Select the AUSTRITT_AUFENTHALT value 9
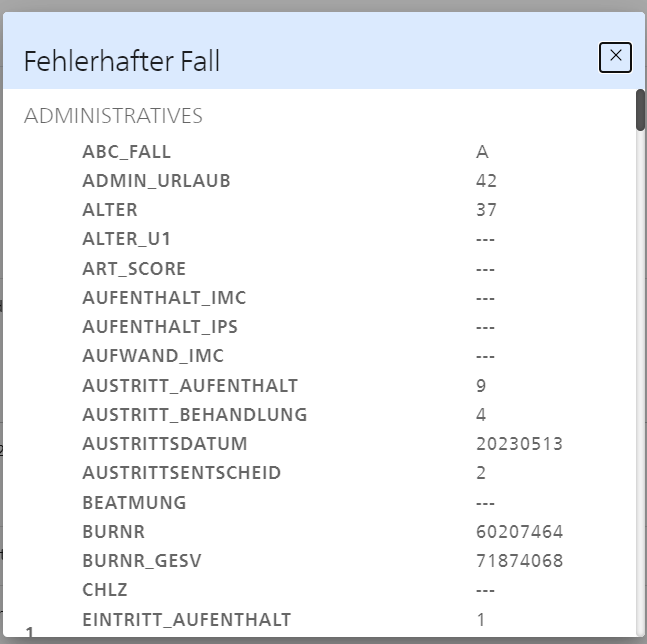This screenshot has height=644, width=647. (x=481, y=386)
